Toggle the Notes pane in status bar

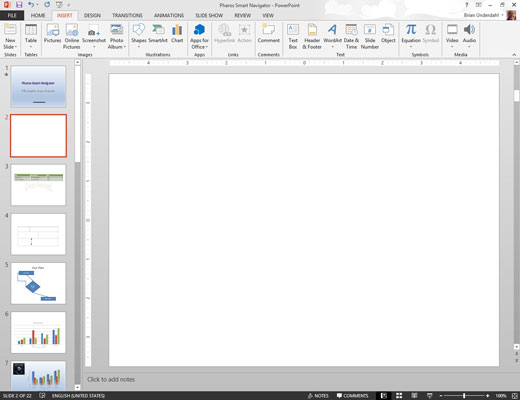click(x=318, y=396)
